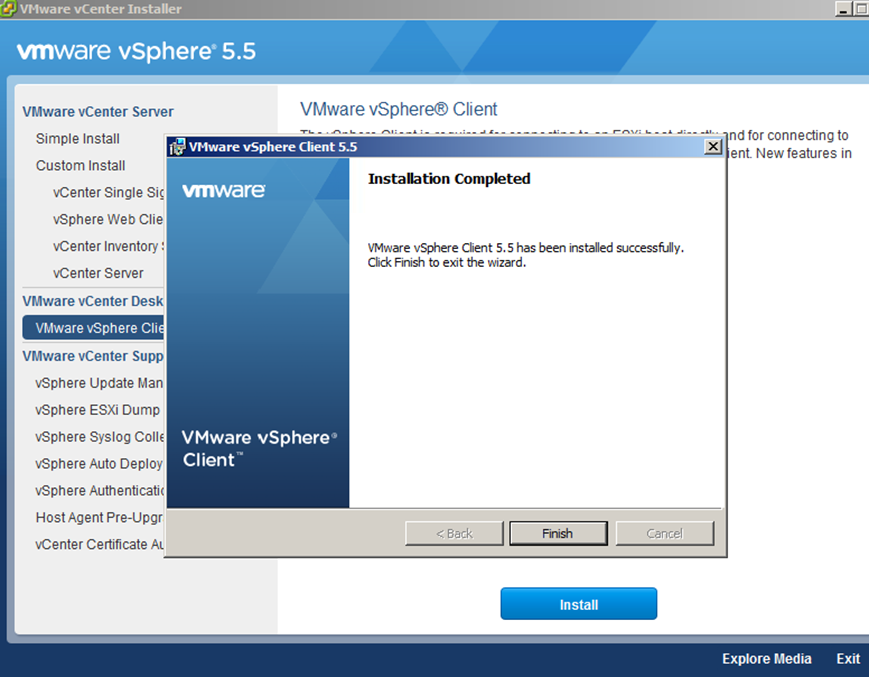869x677 pixels.
Task: Choose vSphere Web Client entry
Action: click(x=108, y=219)
